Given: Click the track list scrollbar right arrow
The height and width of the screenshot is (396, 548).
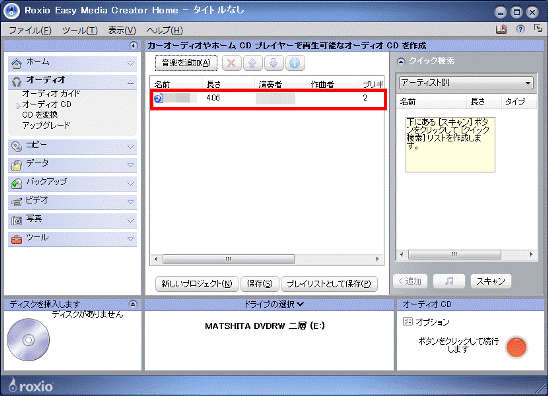Looking at the screenshot, I should 377,259.
